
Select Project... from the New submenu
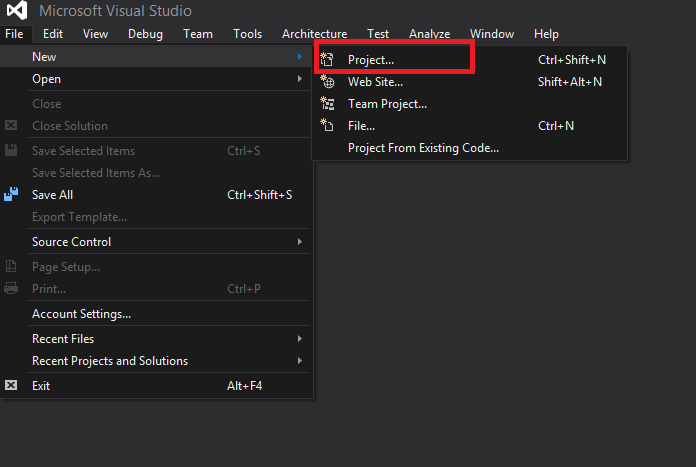(x=470, y=59)
